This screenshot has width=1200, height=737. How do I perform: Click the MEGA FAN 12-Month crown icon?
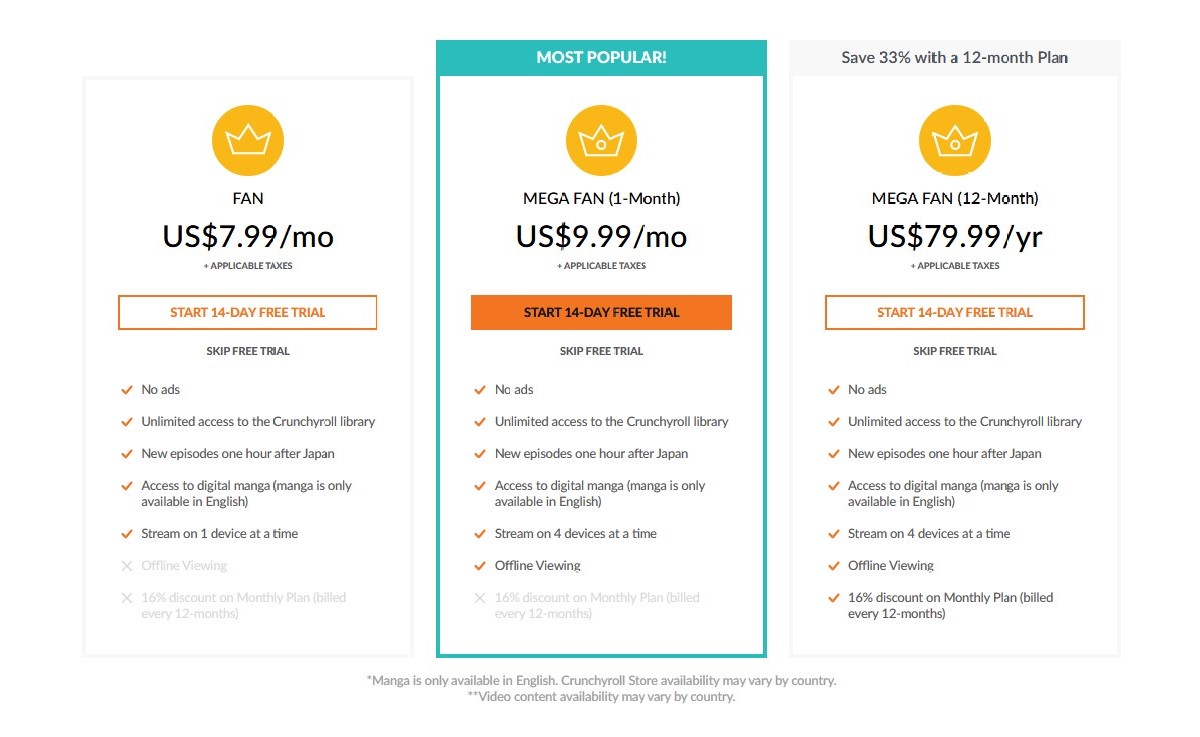955,142
